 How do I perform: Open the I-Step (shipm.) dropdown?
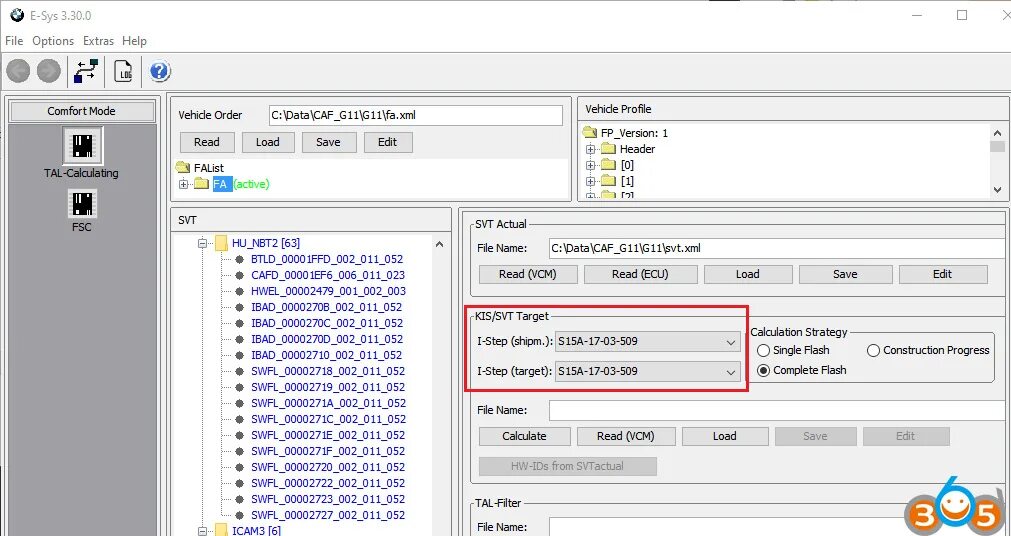pos(647,342)
